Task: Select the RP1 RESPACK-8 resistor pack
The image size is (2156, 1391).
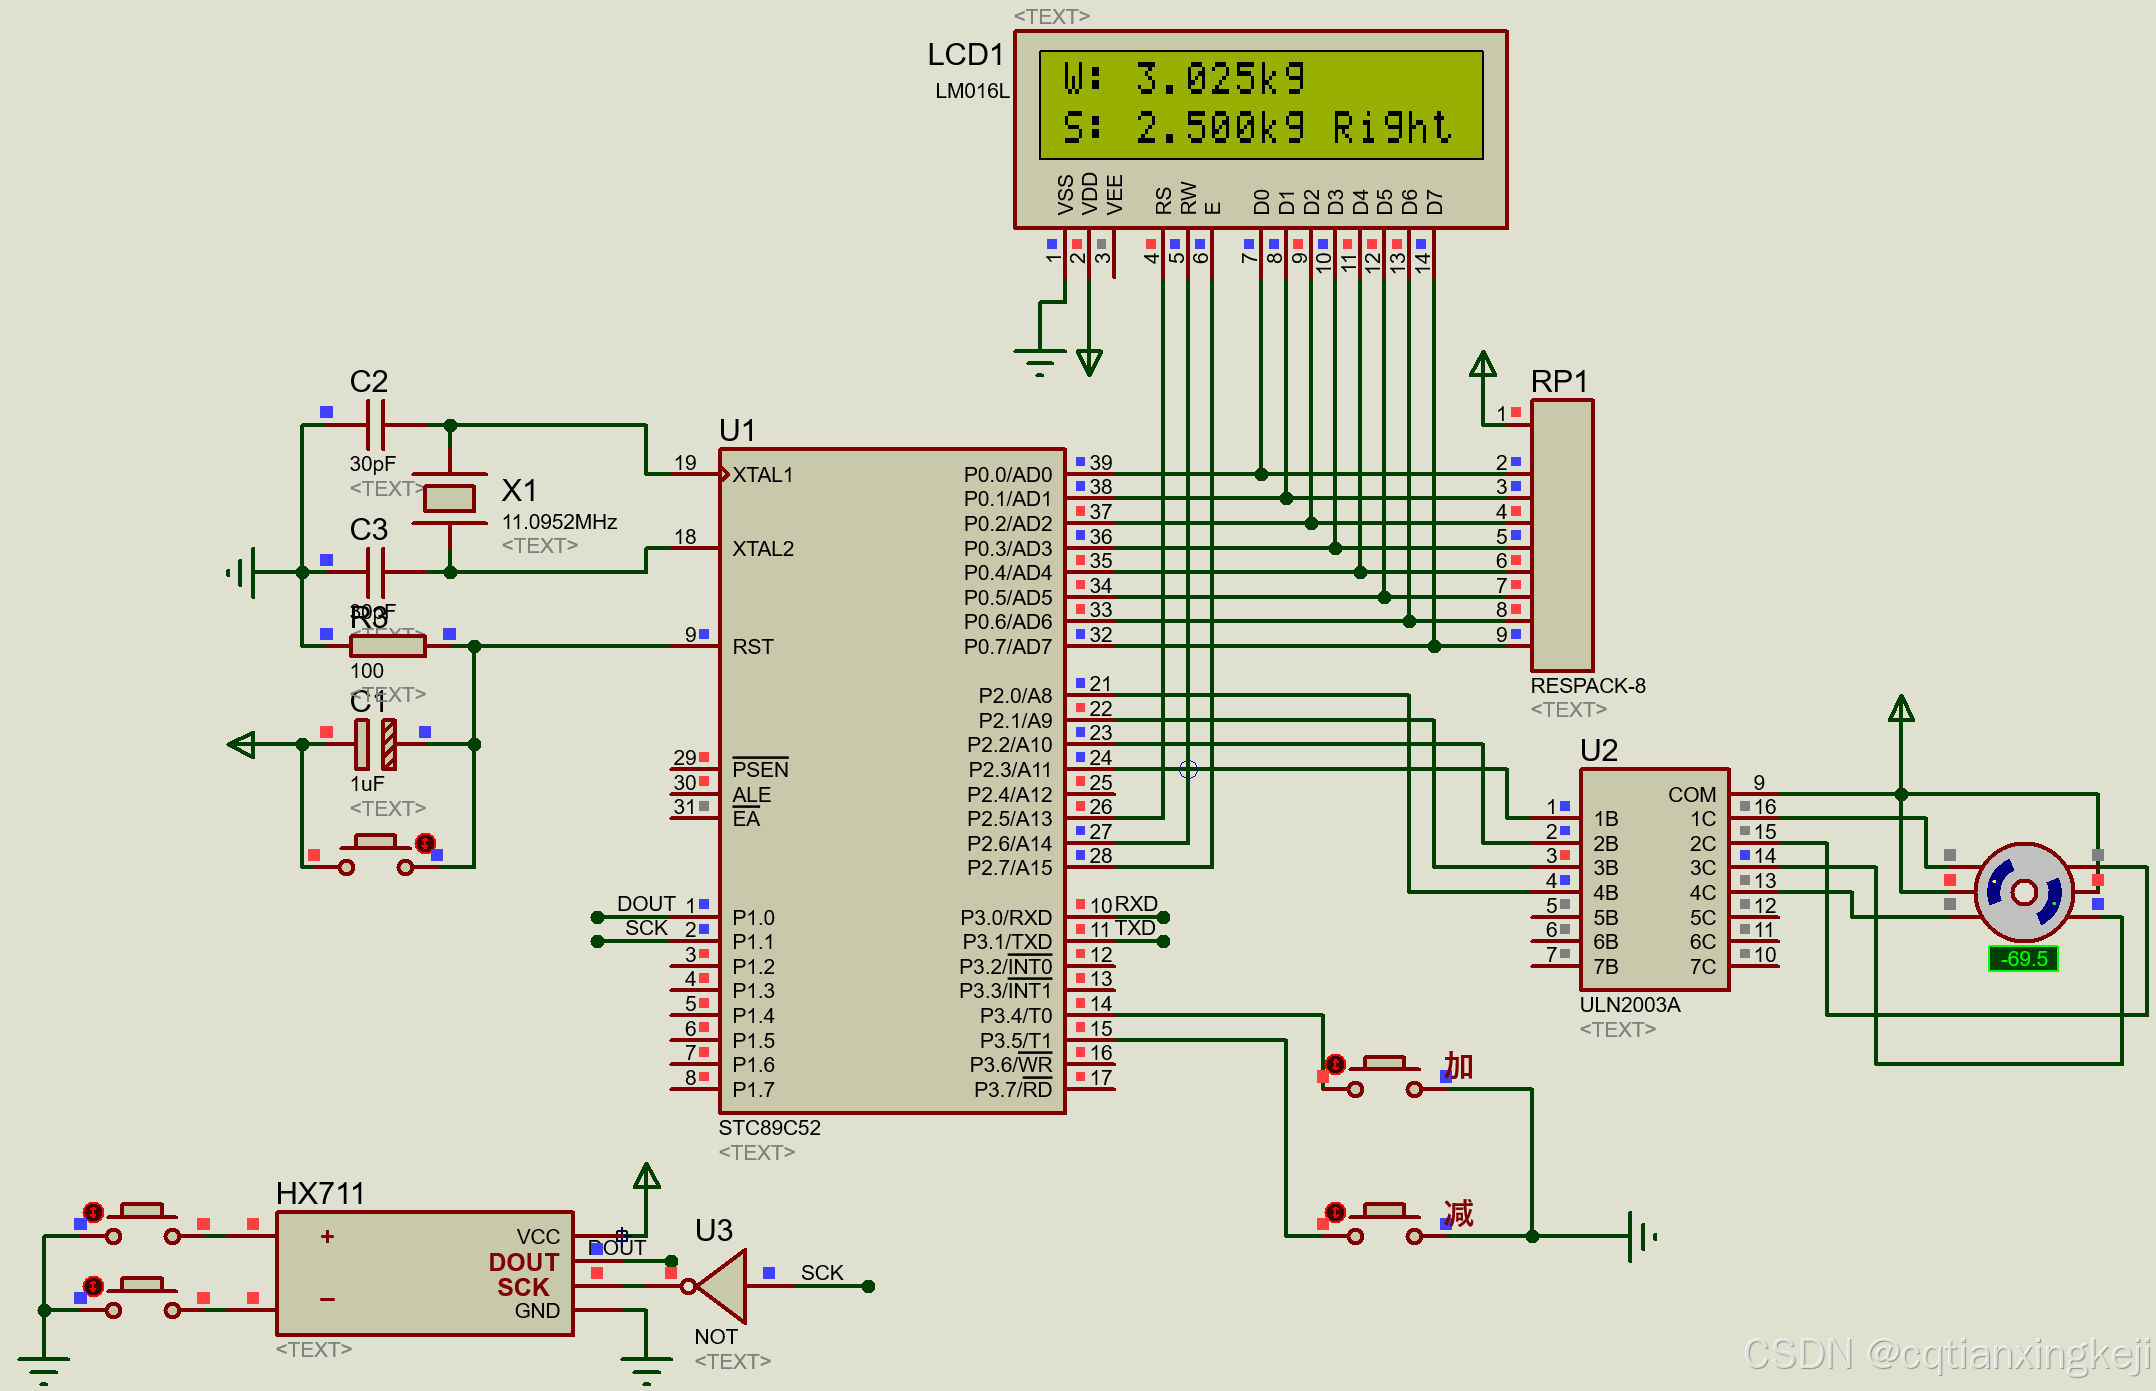Action: pos(1561,536)
